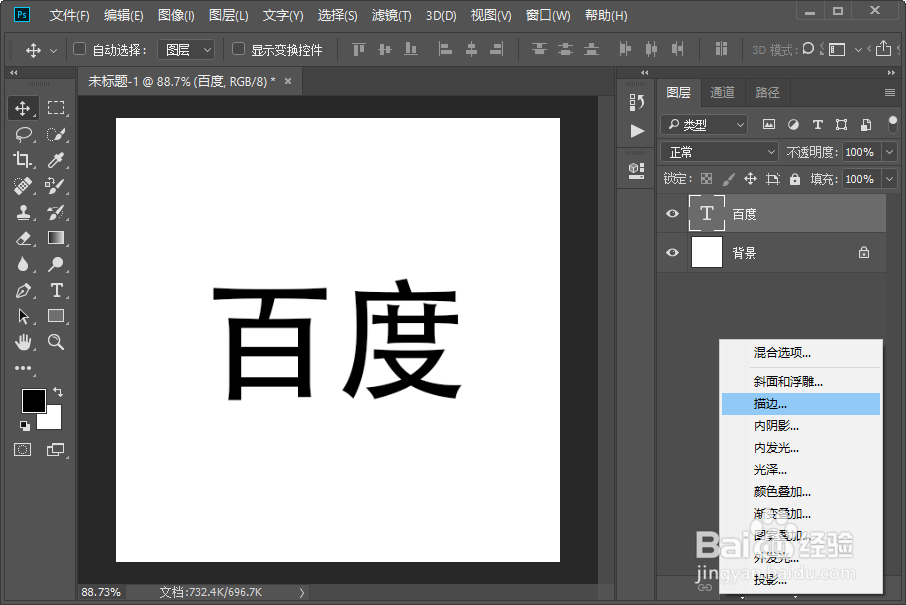The height and width of the screenshot is (605, 906).
Task: Select the Pen tool
Action: (23, 290)
